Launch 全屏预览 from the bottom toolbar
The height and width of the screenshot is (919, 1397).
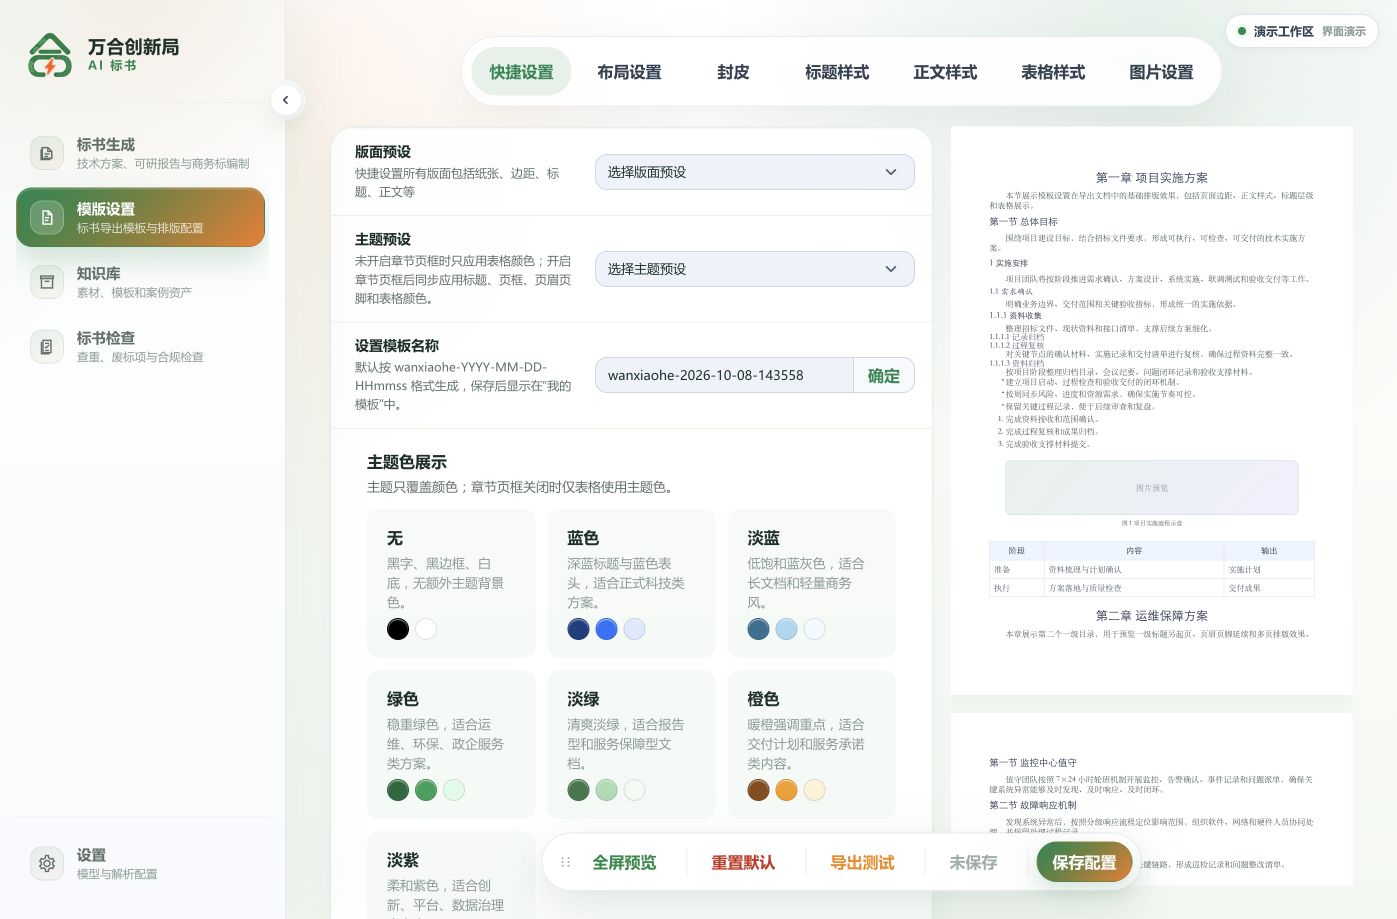[x=624, y=862]
